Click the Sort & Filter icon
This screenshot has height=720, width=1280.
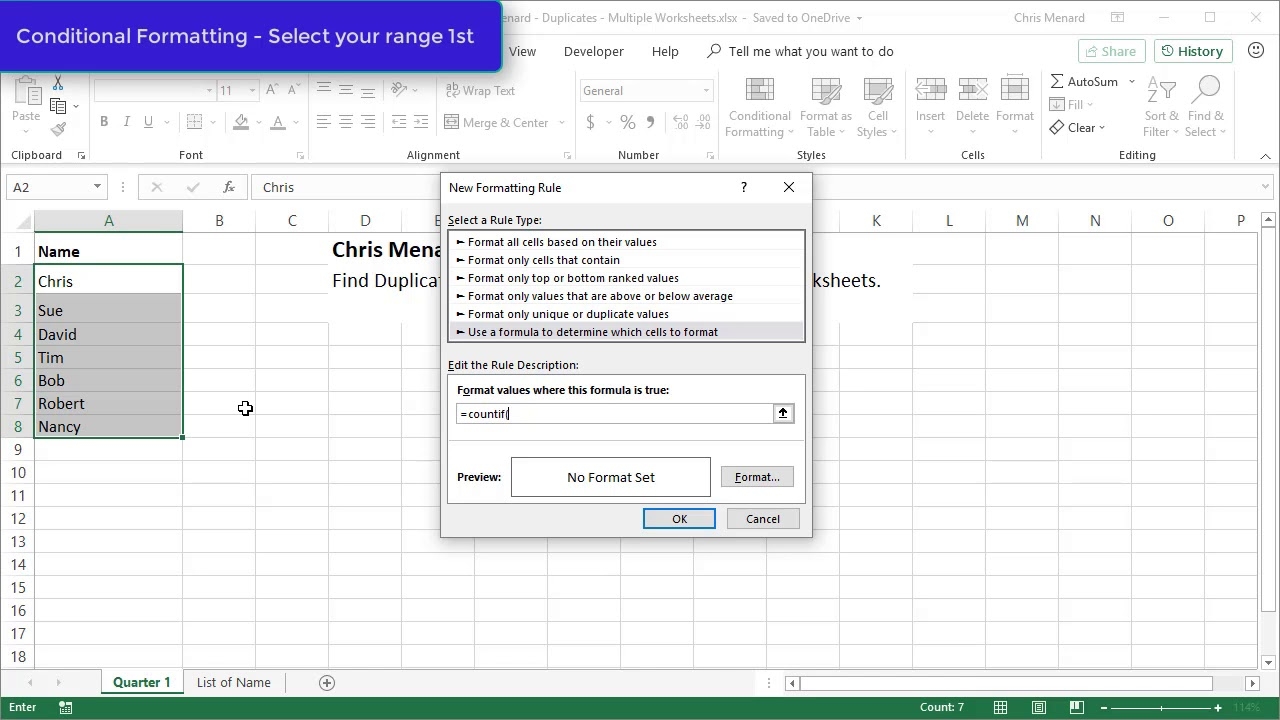point(1161,92)
